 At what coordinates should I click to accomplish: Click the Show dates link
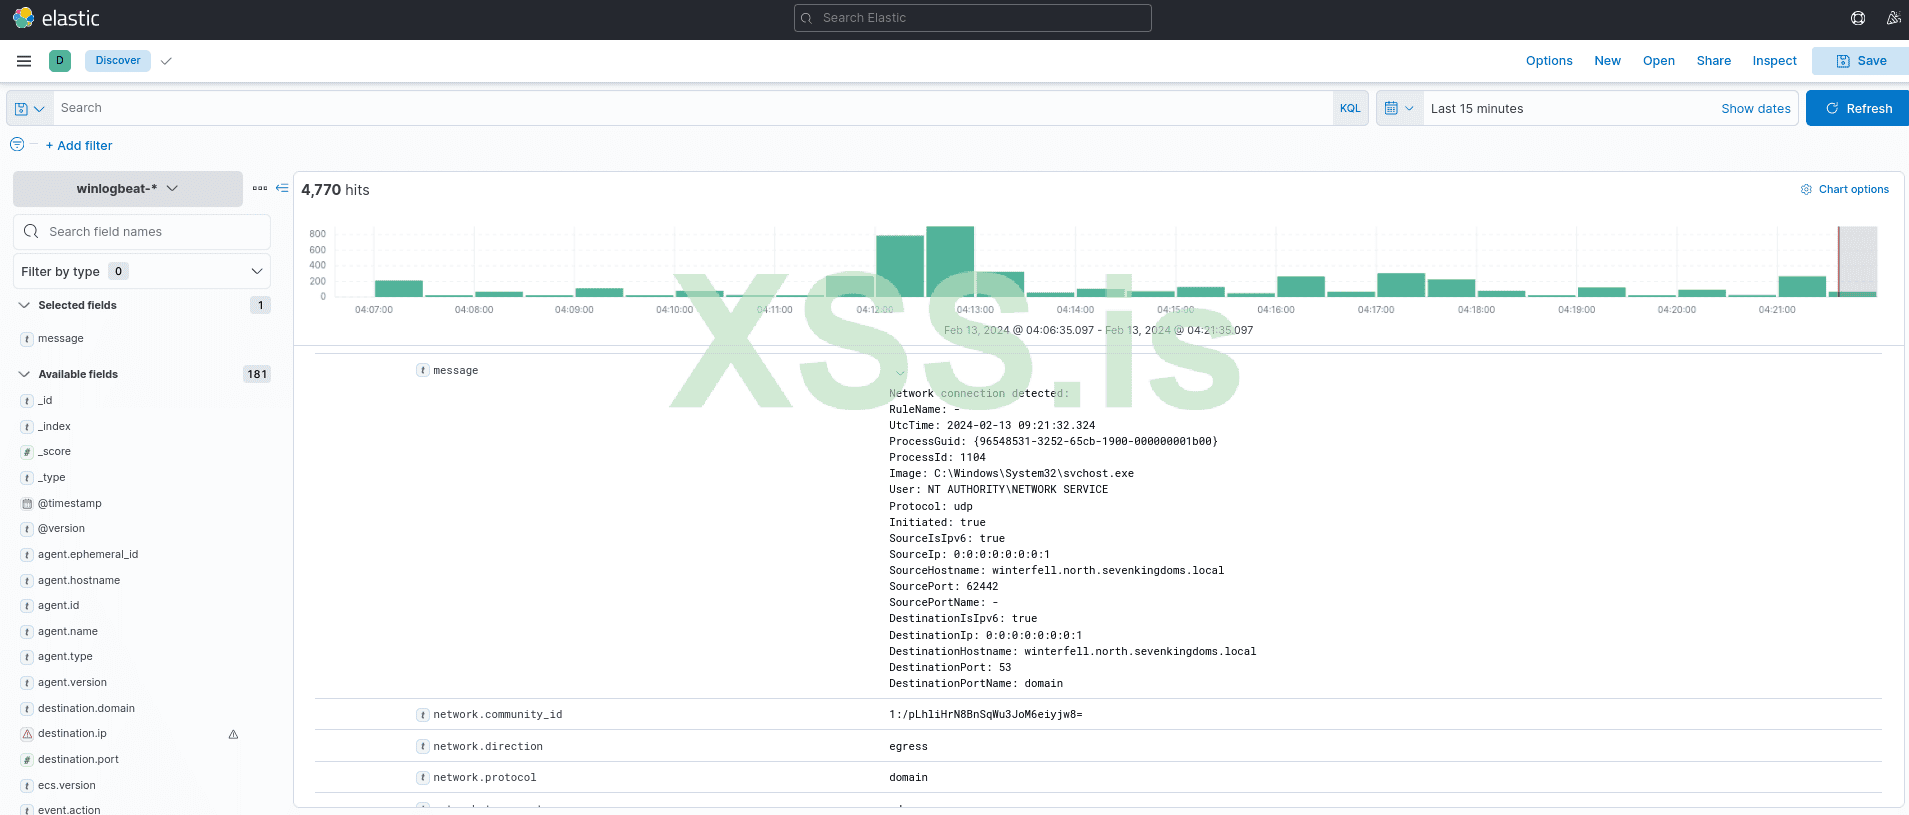[x=1756, y=109]
